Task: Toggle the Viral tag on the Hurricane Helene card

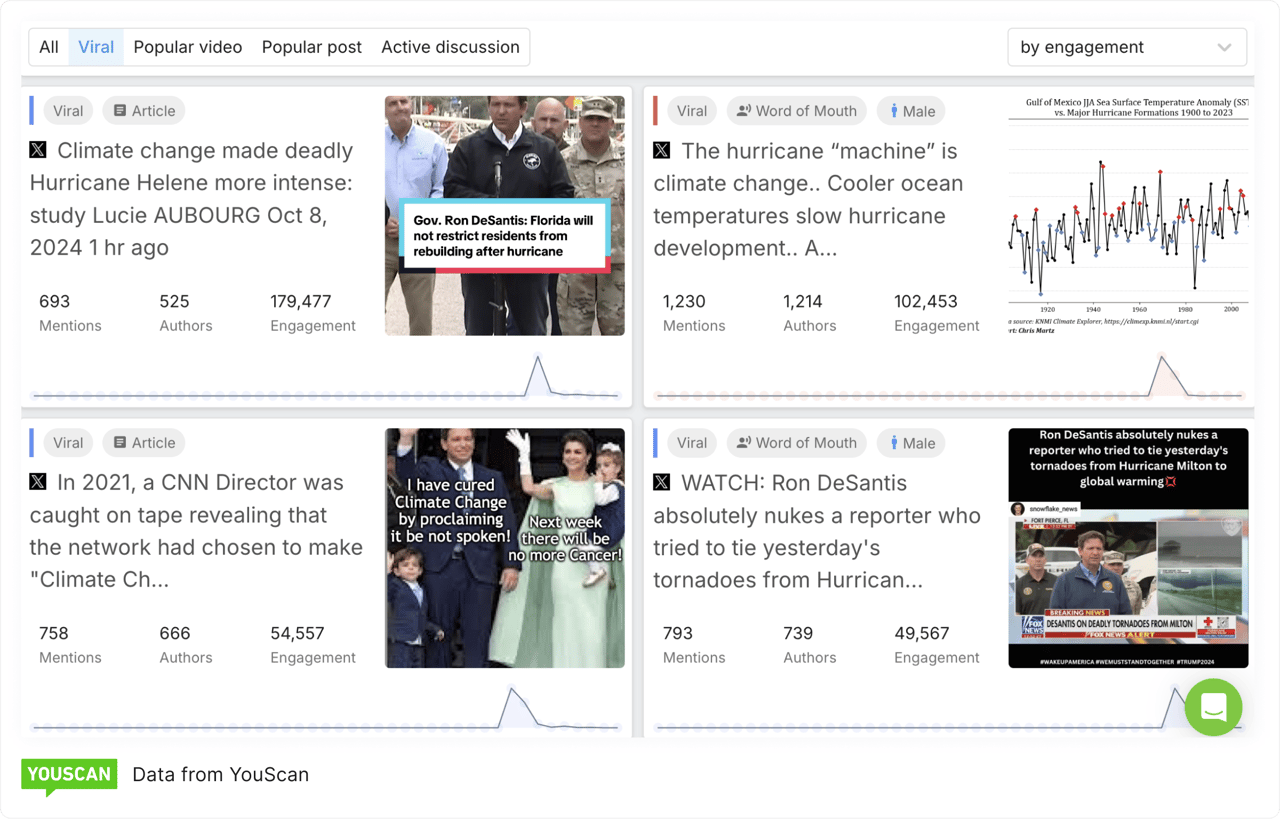Action: (x=67, y=110)
